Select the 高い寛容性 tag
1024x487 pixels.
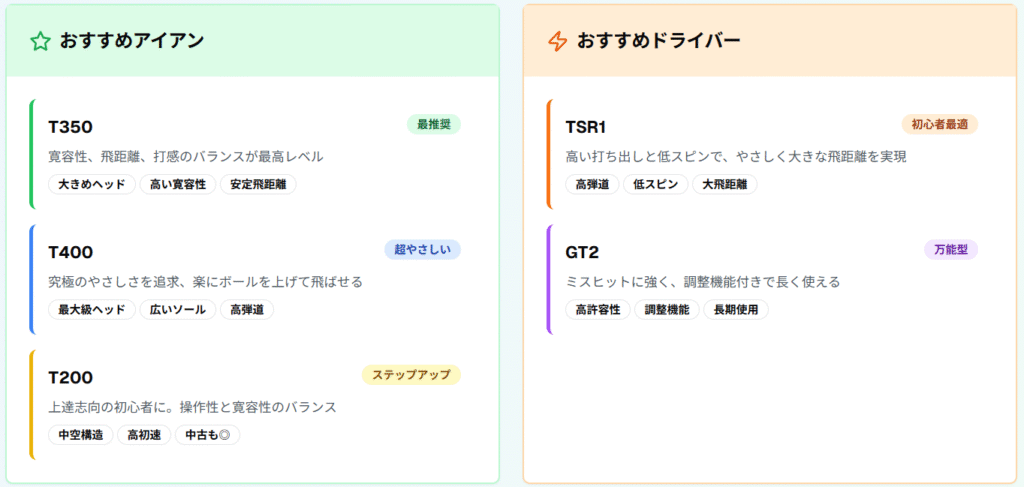[178, 185]
